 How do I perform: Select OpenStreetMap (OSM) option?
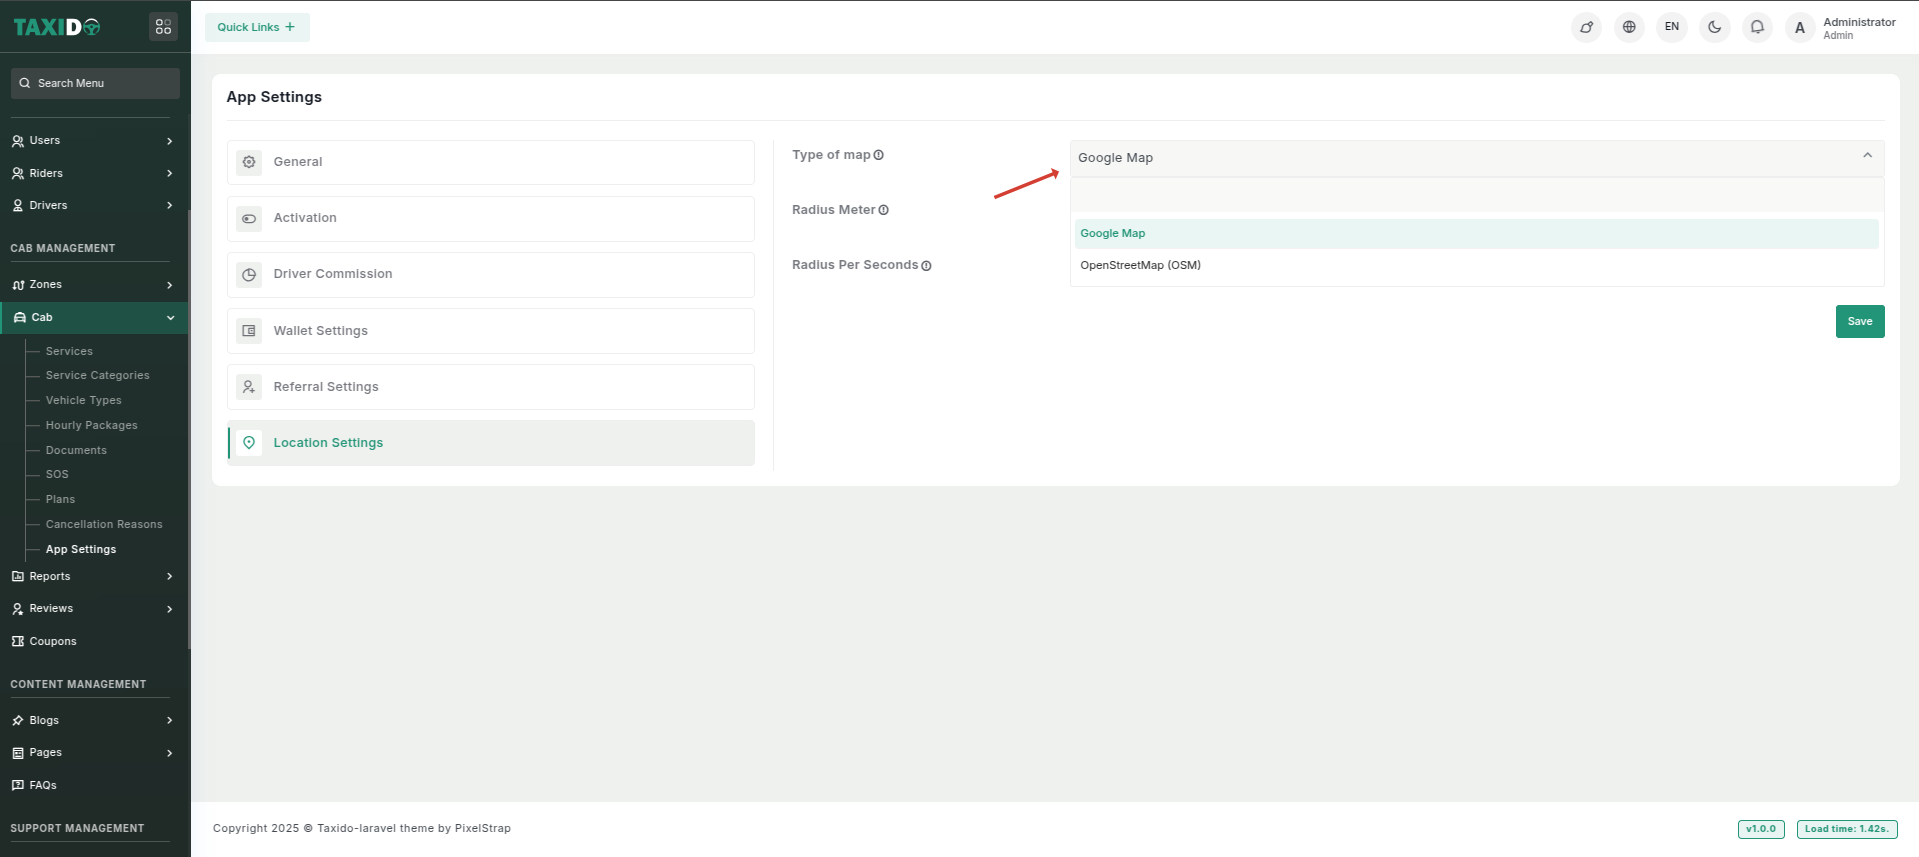[1140, 265]
